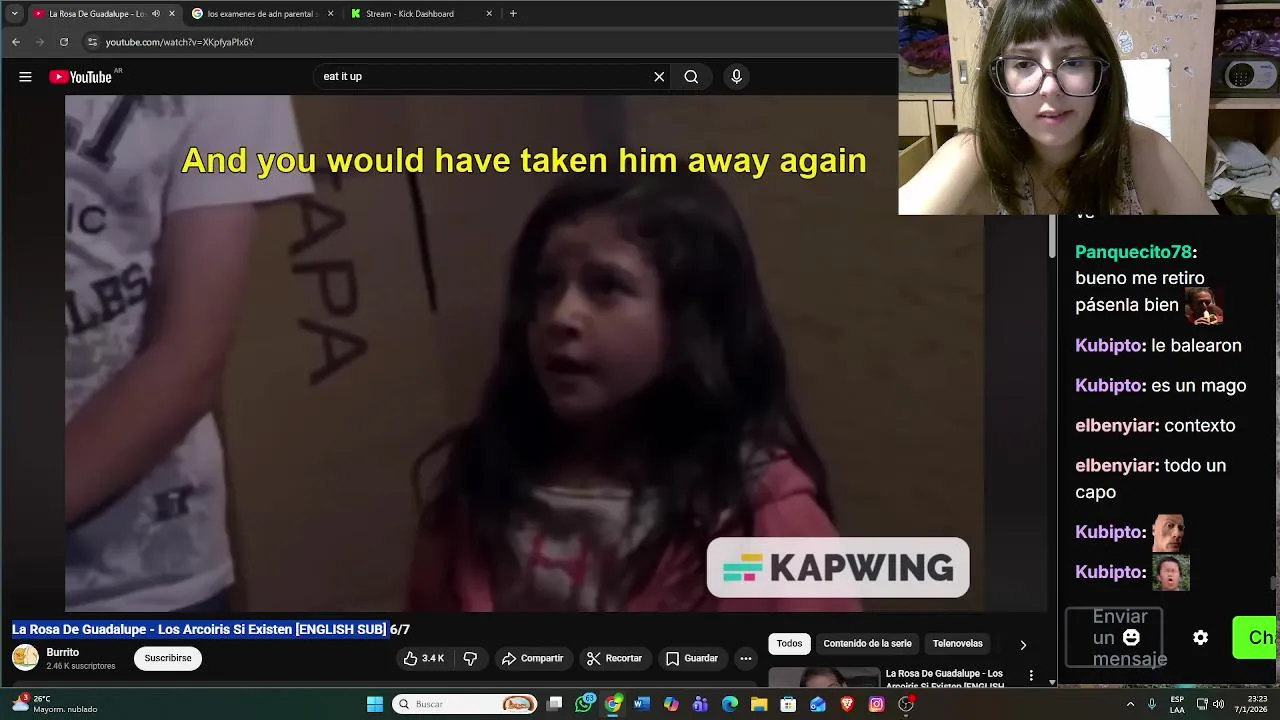This screenshot has height=720, width=1280.
Task: Go back in browser history
Action: [x=16, y=42]
